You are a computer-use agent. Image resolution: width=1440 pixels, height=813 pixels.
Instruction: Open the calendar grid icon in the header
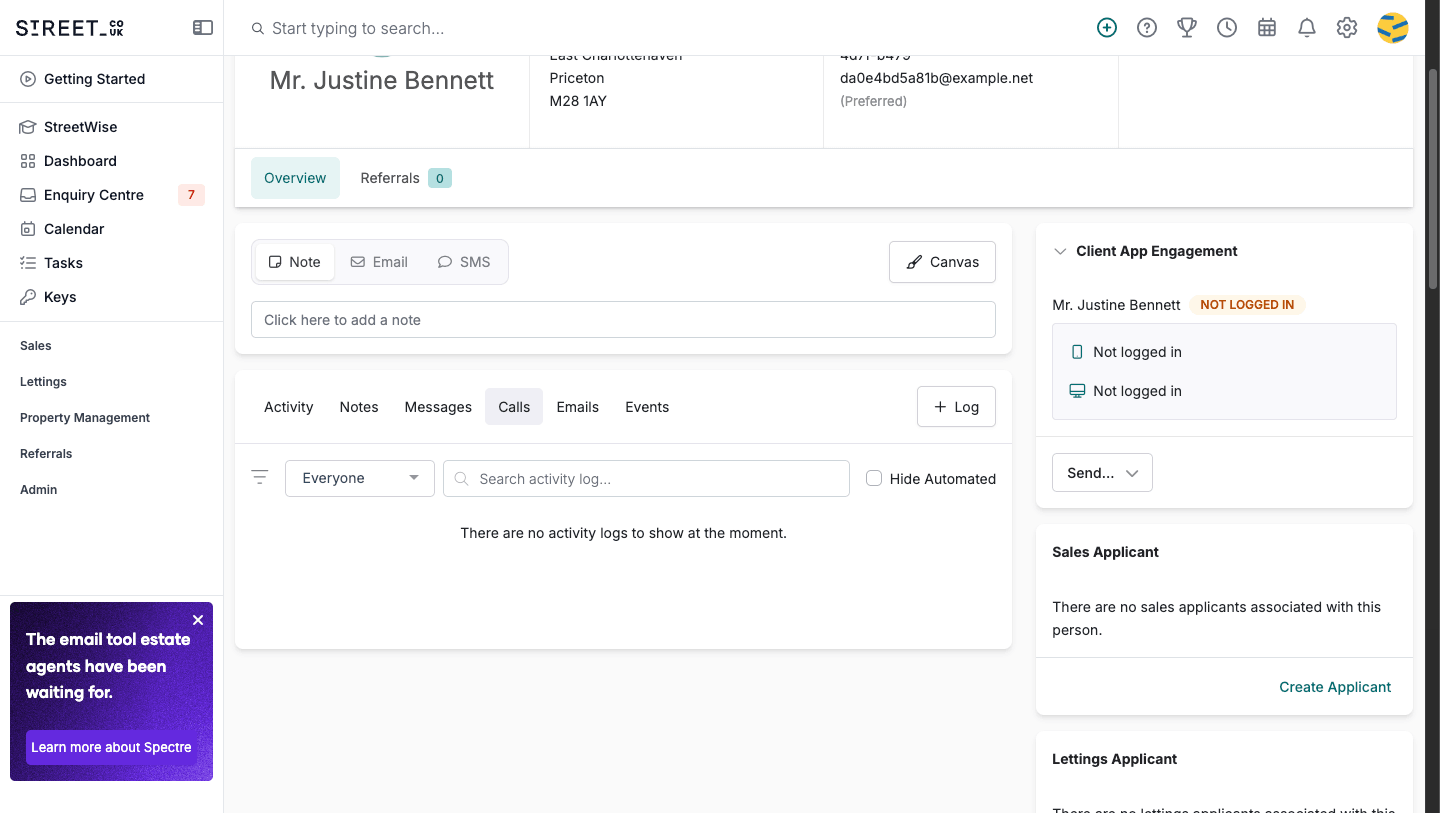point(1267,28)
